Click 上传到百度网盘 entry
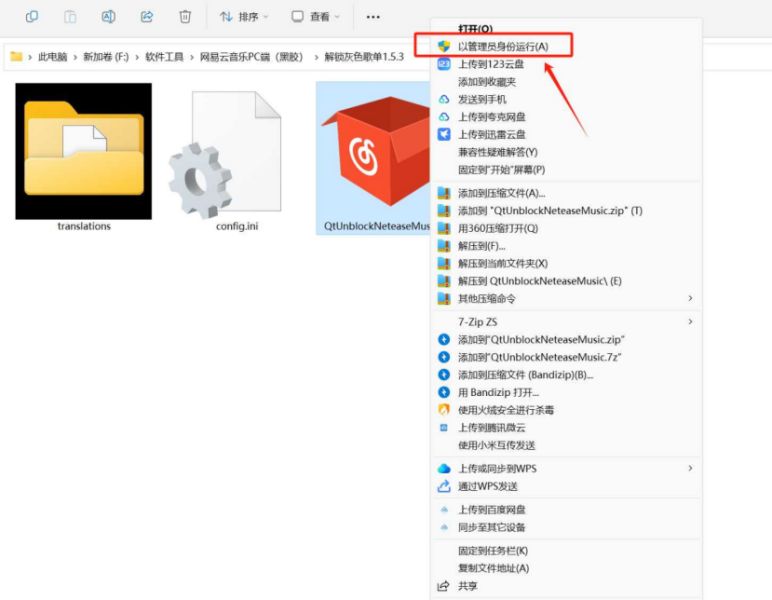This screenshot has height=600, width=772. pos(566,509)
